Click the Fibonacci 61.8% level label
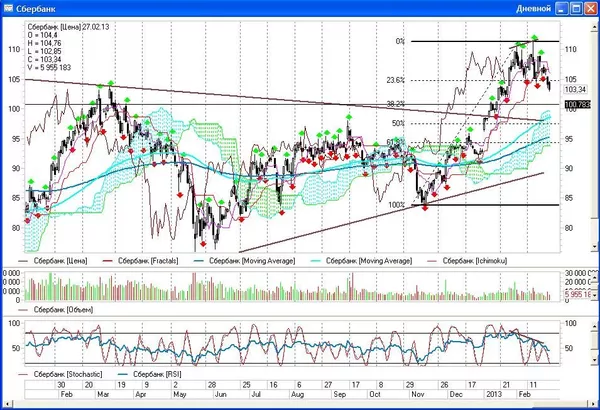The height and width of the screenshot is (410, 600). (x=396, y=142)
